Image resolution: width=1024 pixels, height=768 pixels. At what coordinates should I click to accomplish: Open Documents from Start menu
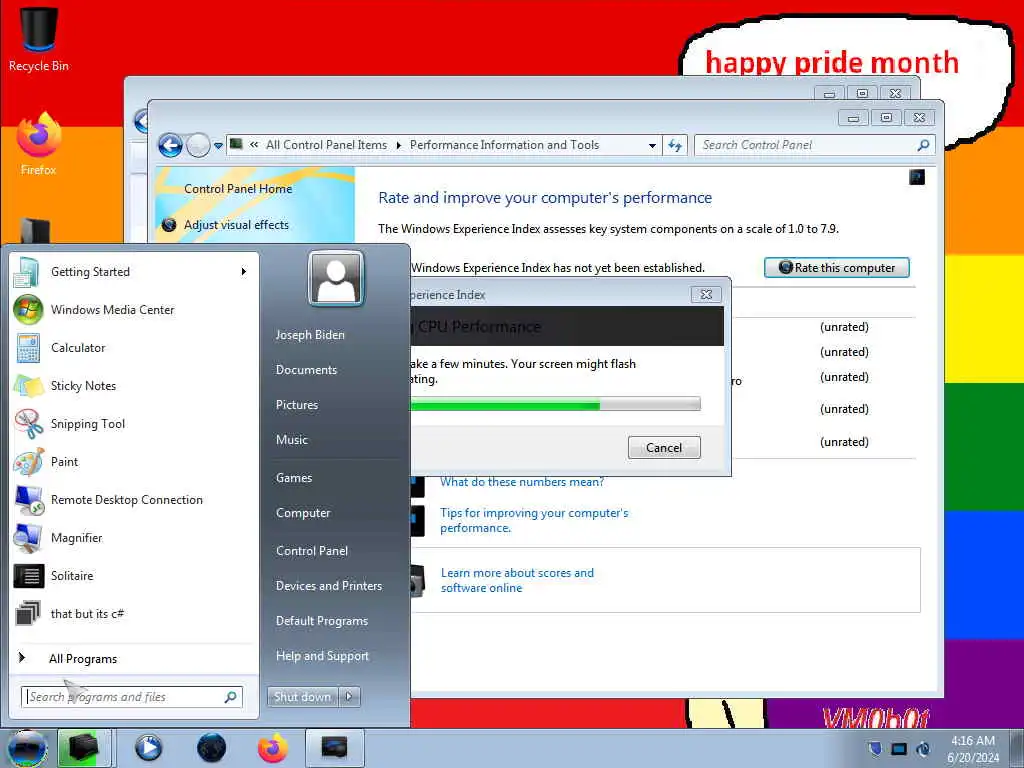click(306, 370)
